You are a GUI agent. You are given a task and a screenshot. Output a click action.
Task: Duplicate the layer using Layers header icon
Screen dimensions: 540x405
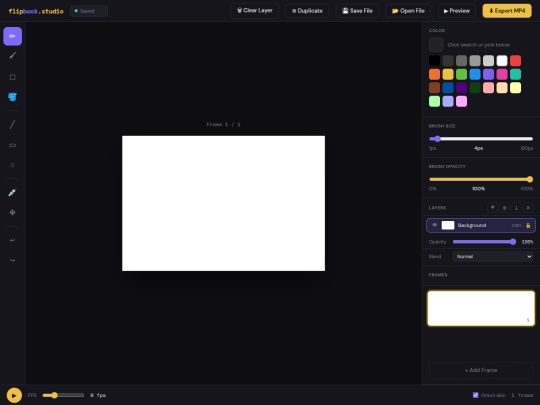coord(504,208)
